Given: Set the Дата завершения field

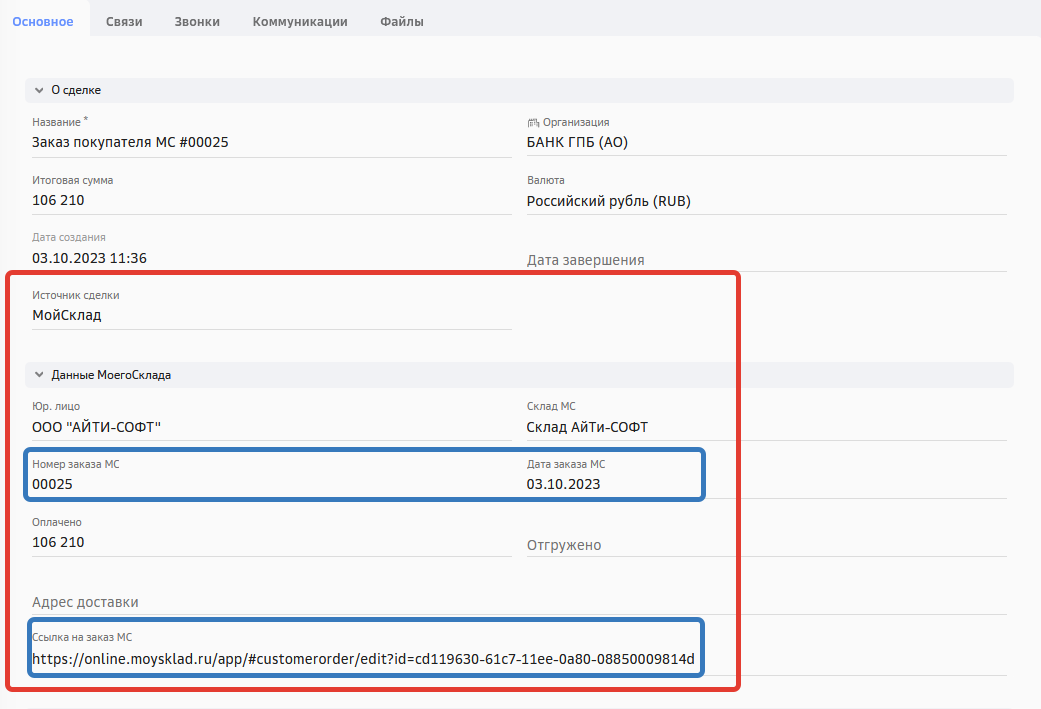Looking at the screenshot, I should tap(765, 260).
